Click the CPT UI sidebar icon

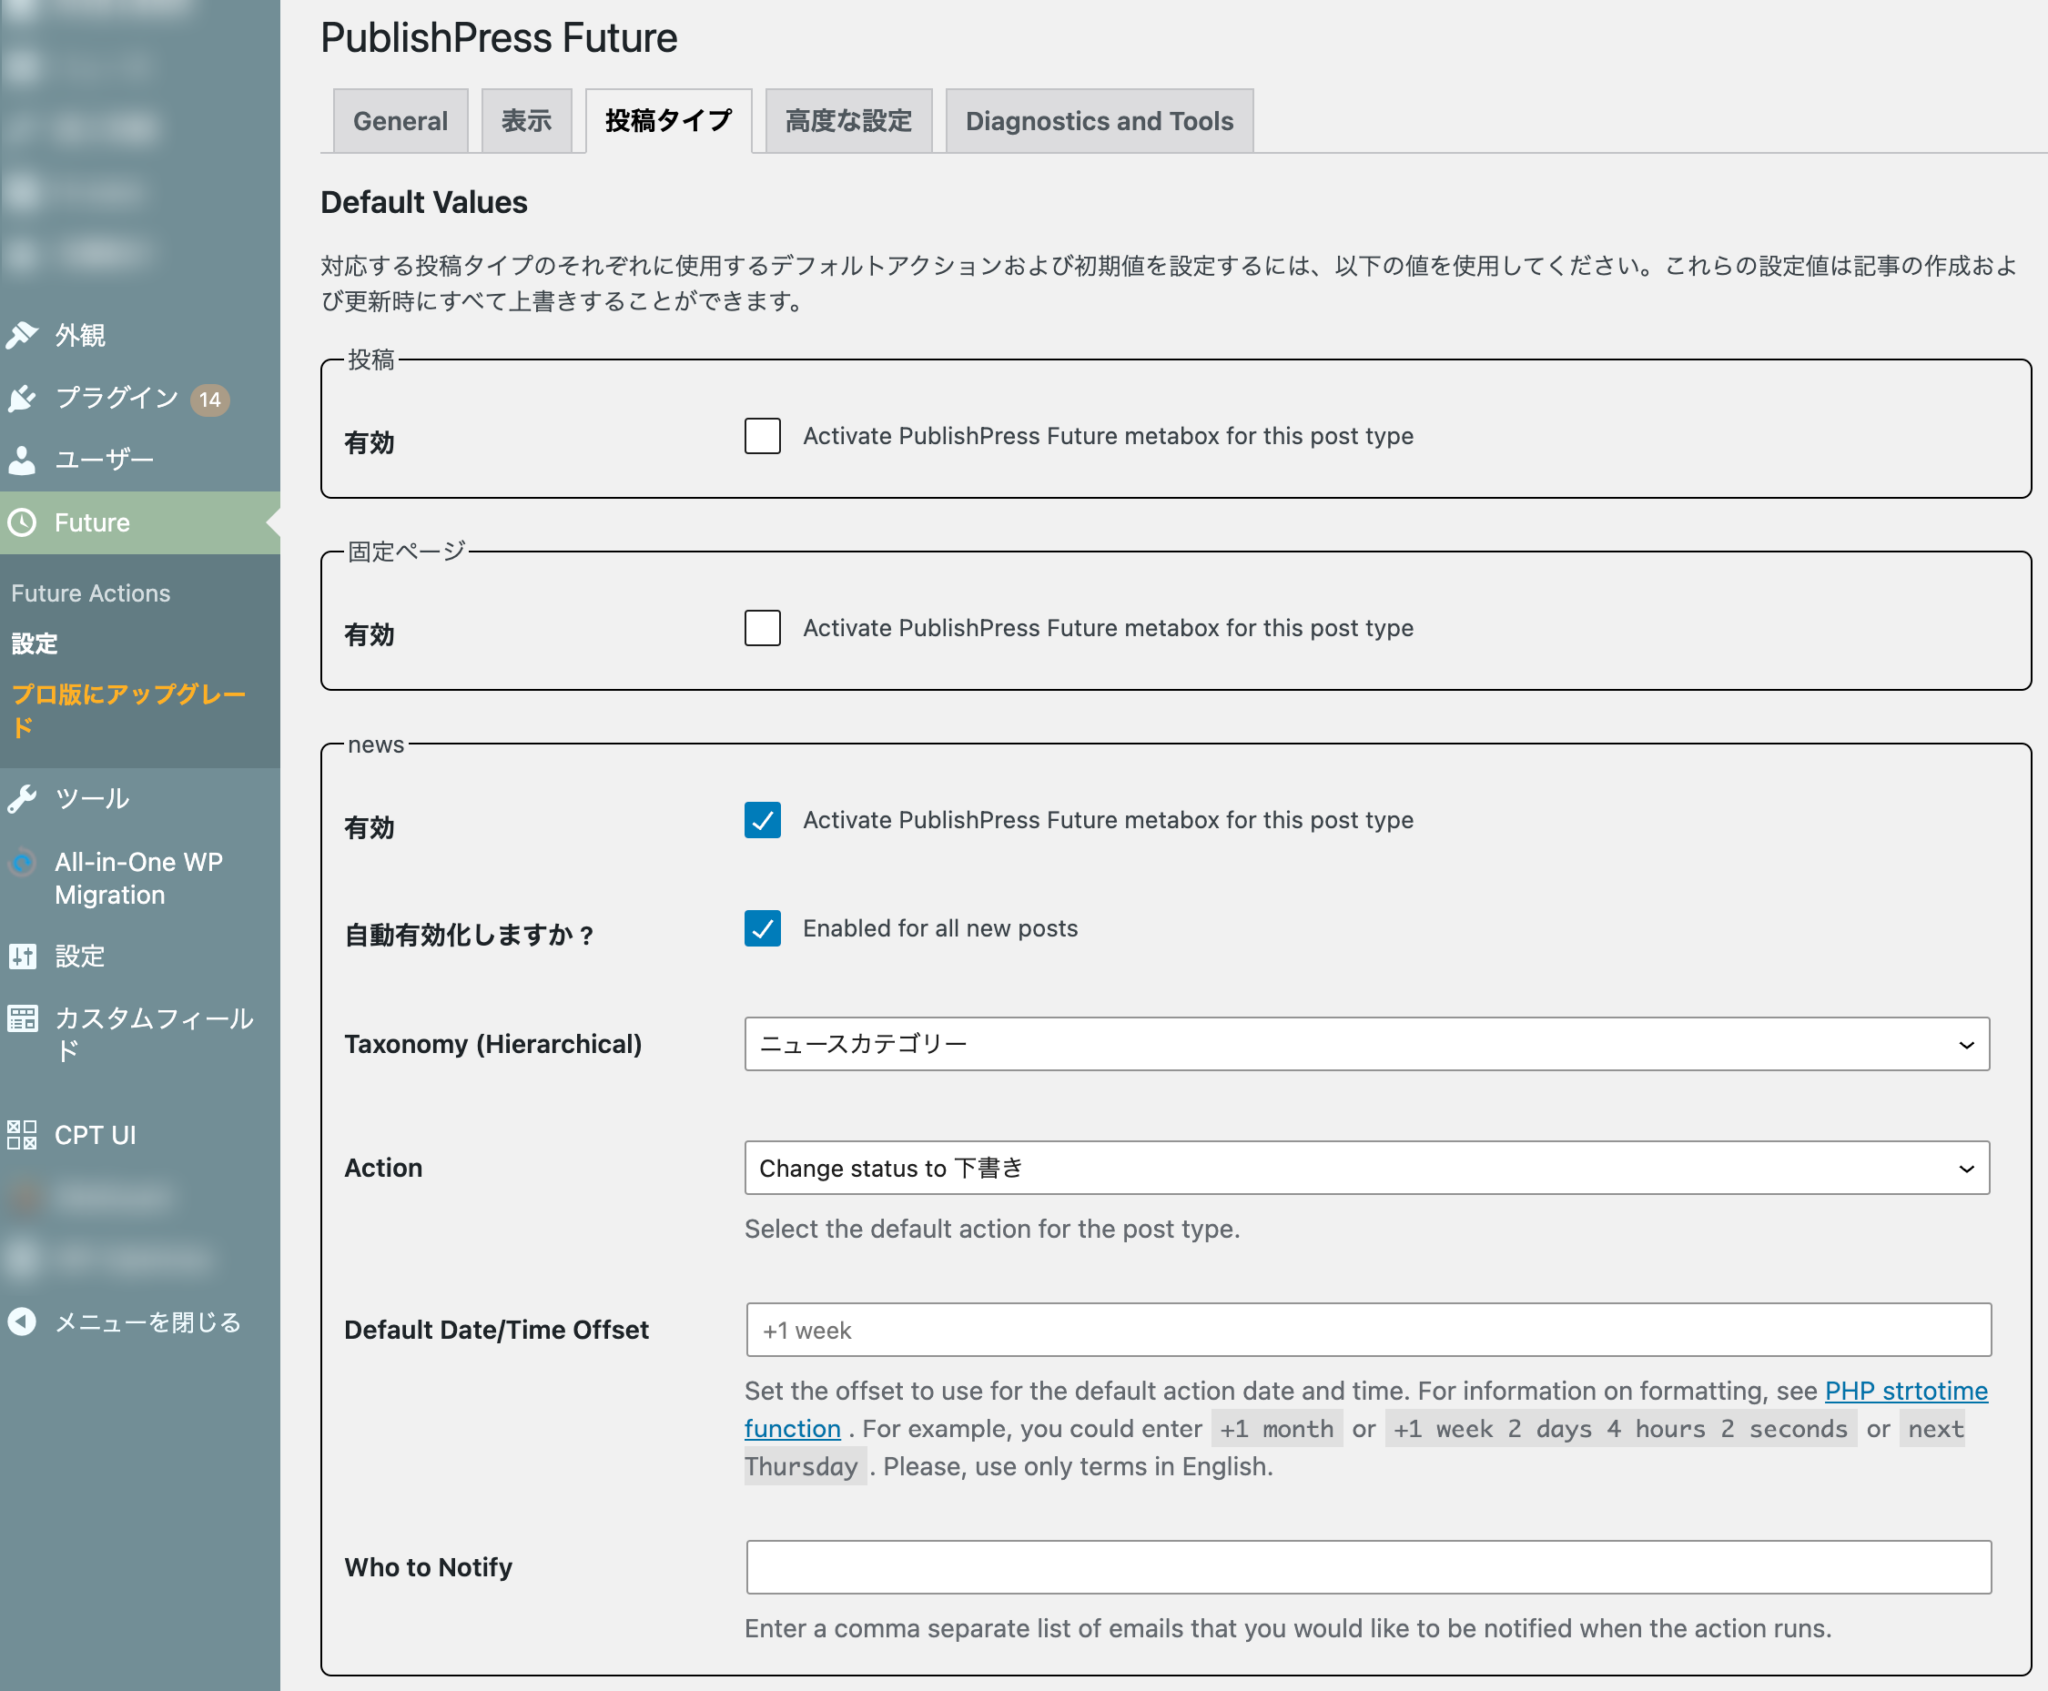22,1134
